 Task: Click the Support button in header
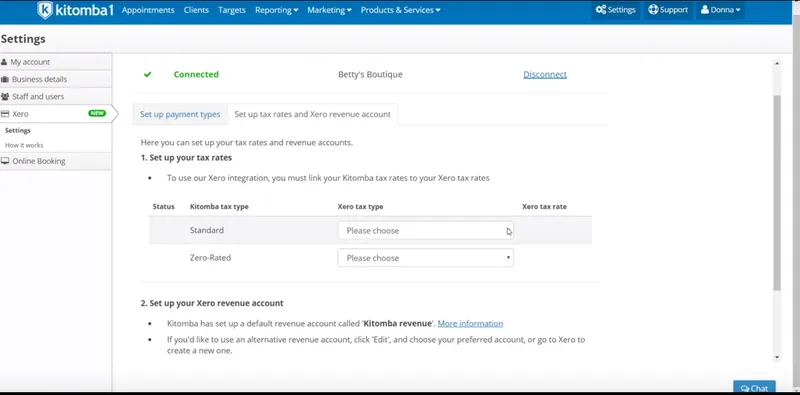click(668, 10)
